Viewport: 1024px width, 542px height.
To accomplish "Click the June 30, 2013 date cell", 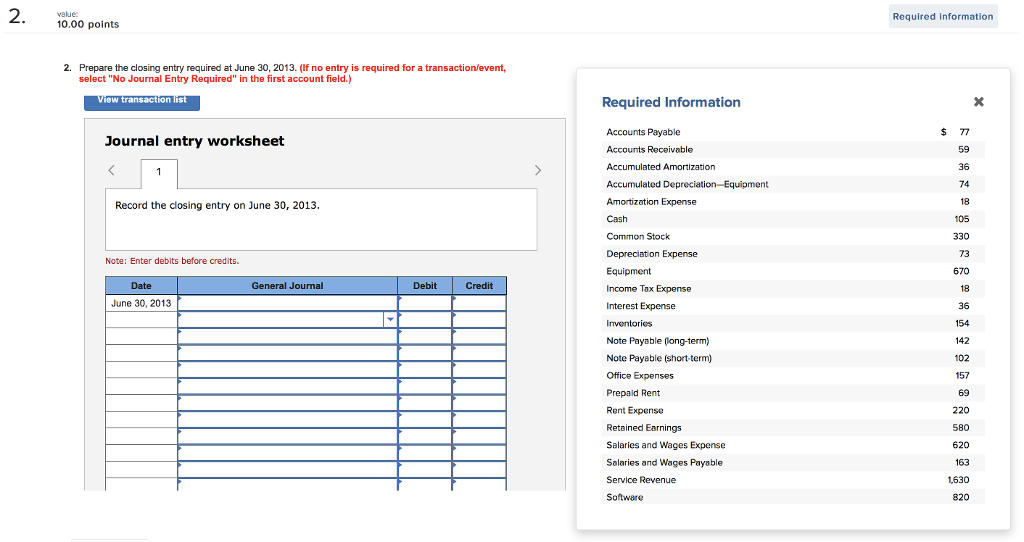I will [141, 303].
